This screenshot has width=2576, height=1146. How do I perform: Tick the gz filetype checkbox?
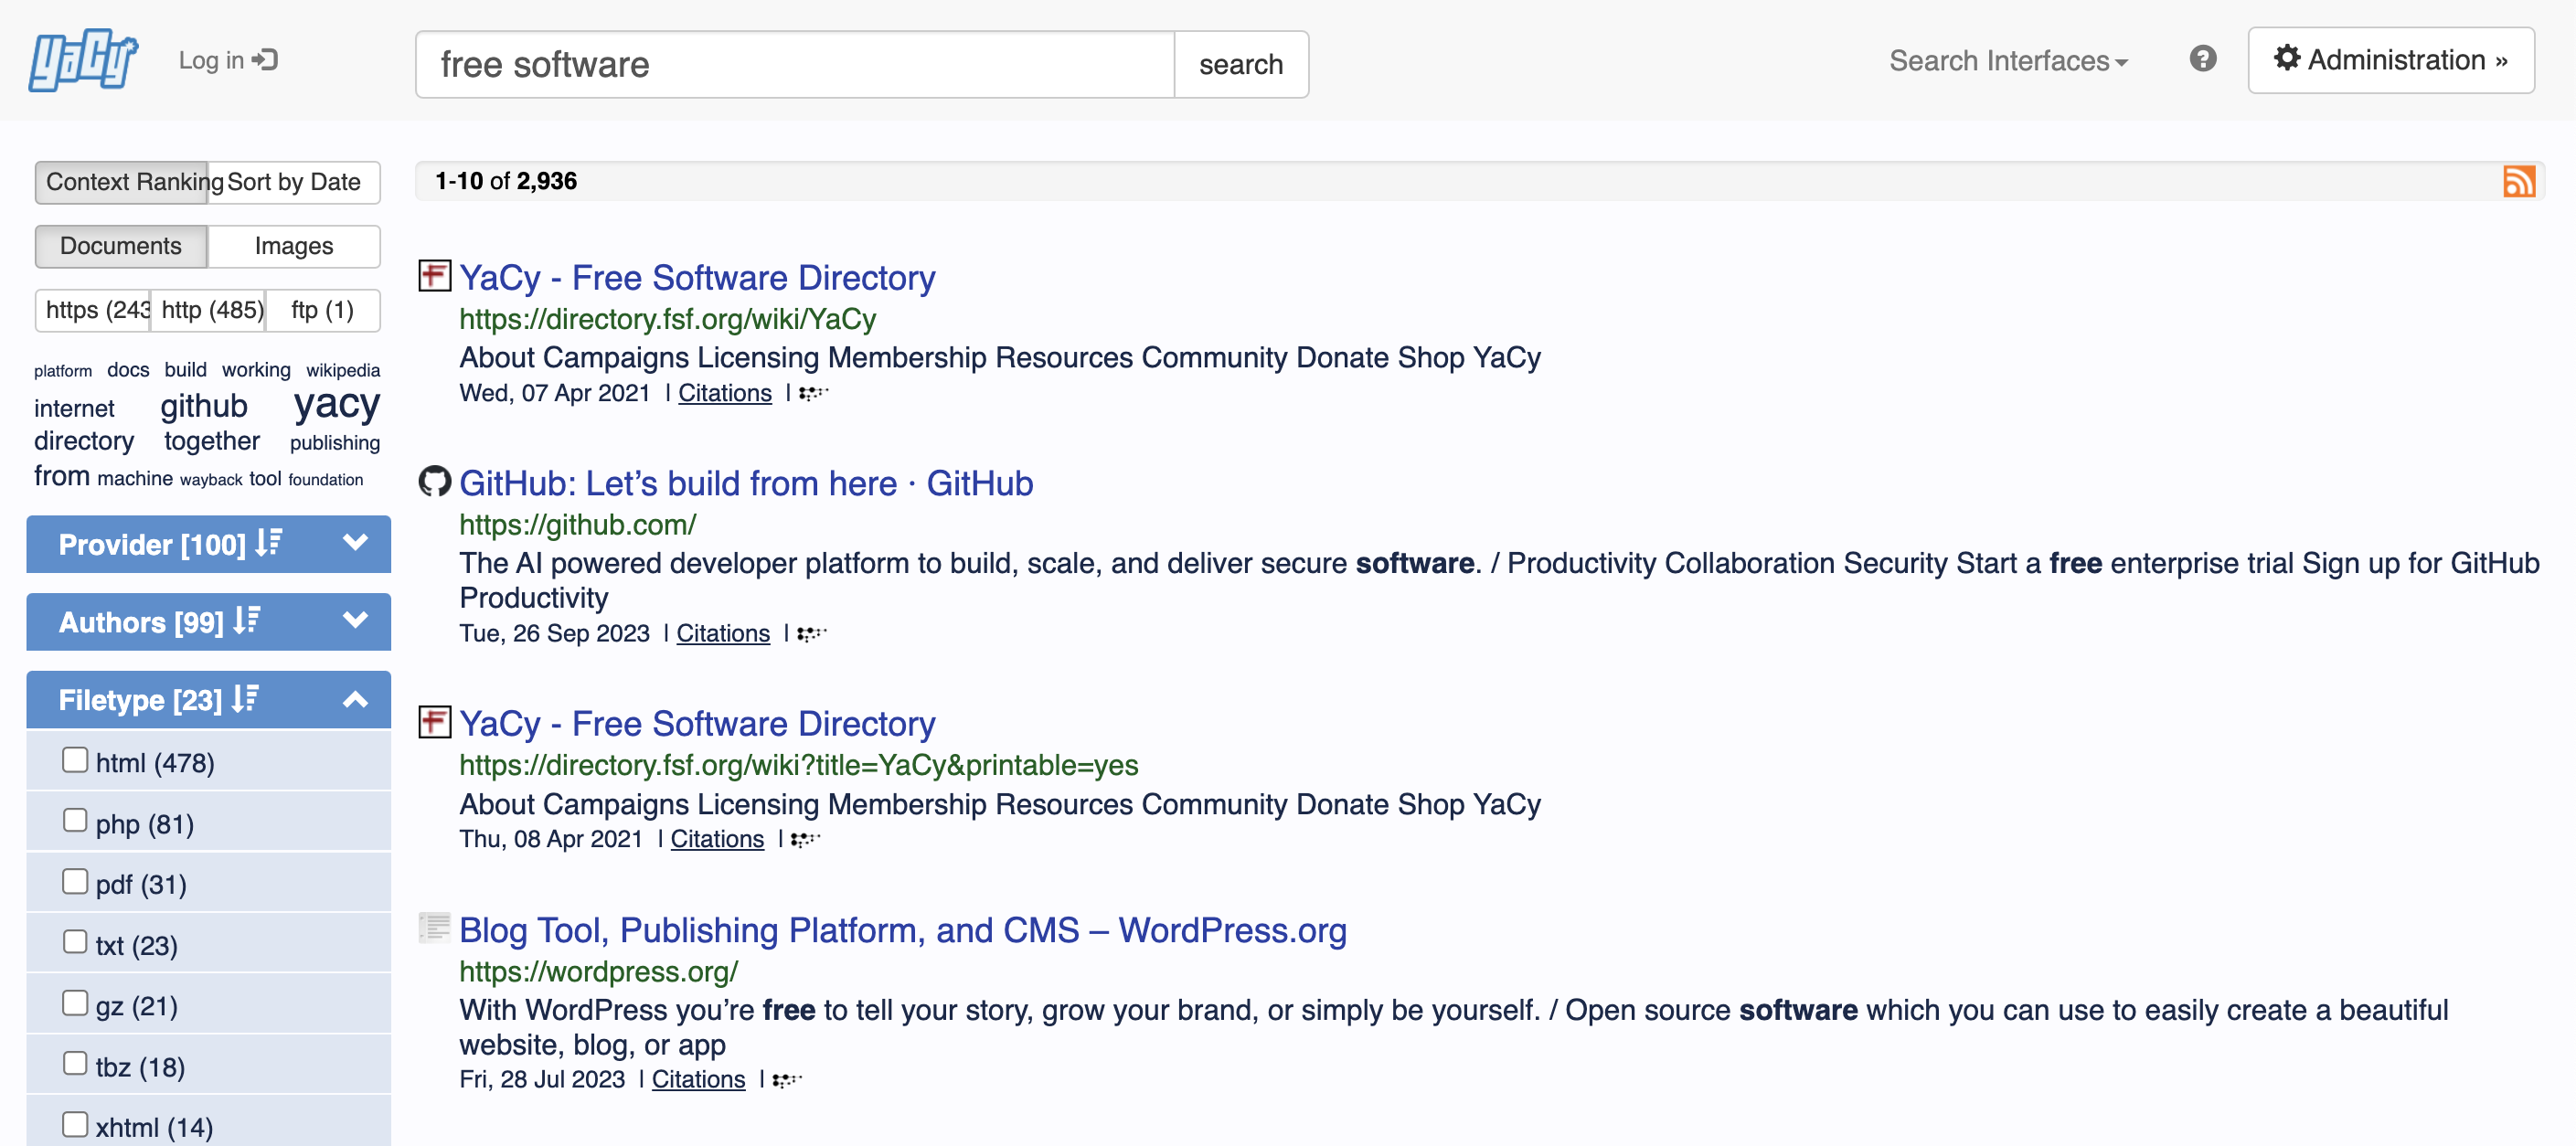click(75, 1003)
